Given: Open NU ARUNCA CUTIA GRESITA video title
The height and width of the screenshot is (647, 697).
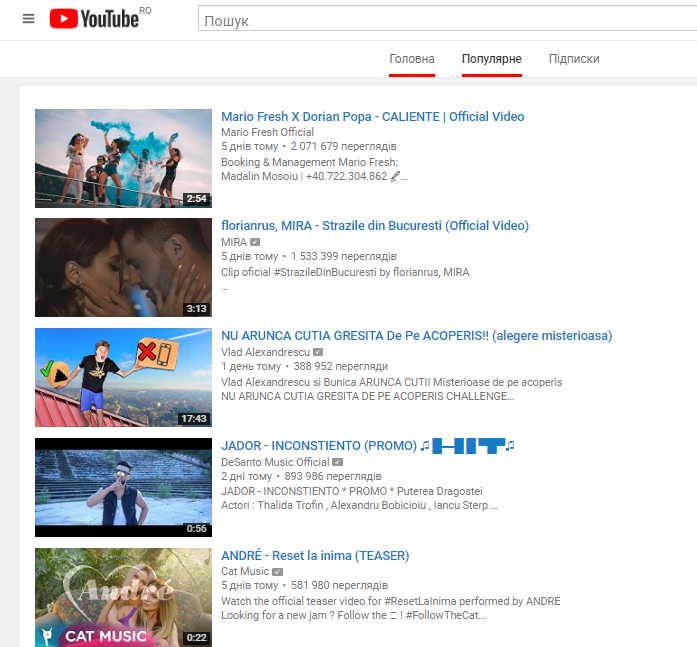Looking at the screenshot, I should click(x=417, y=335).
